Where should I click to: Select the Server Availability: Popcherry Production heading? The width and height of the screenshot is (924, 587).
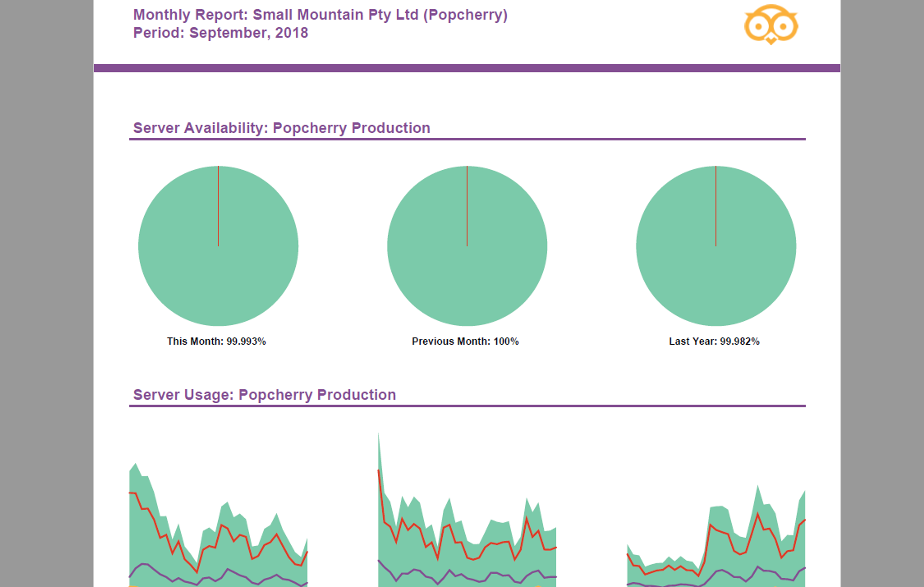tap(282, 128)
